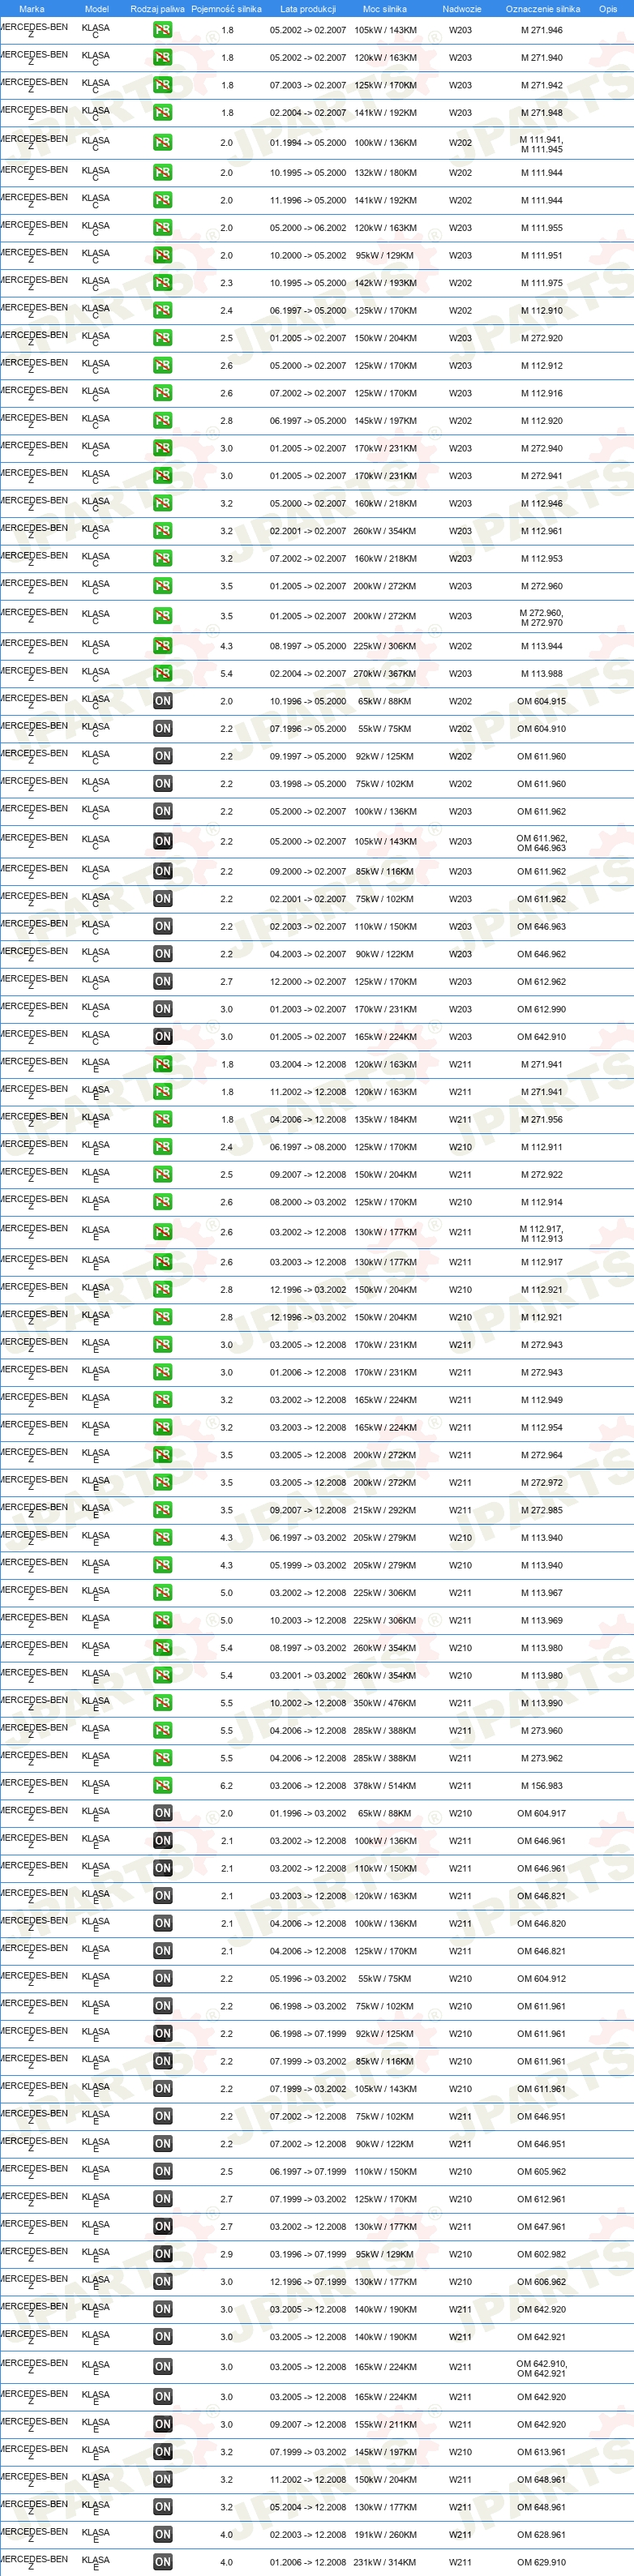Click the power value 191kW / 260KM
The width and height of the screenshot is (634, 2576).
[x=385, y=2534]
